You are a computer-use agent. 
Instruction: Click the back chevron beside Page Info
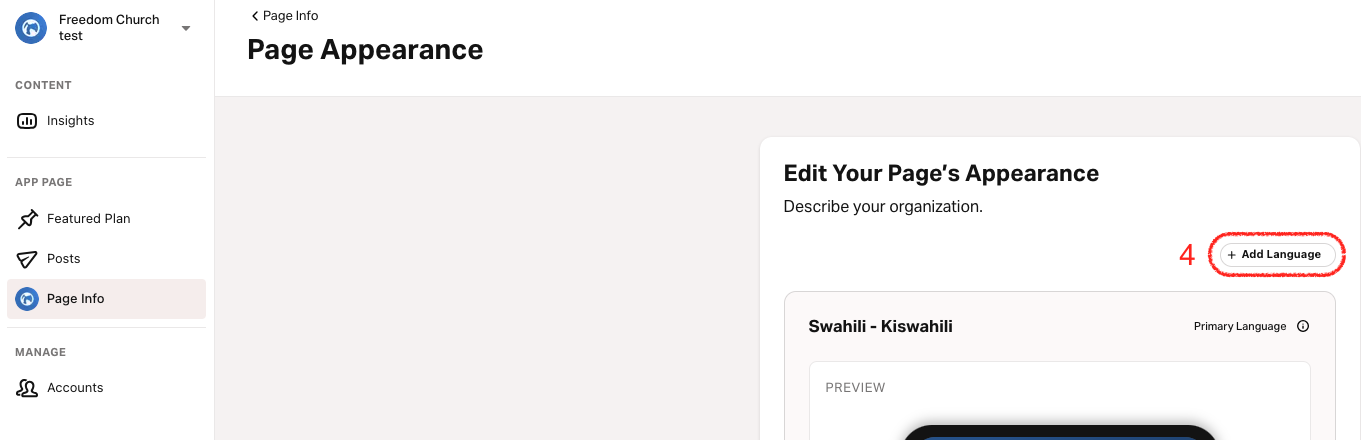(x=254, y=16)
